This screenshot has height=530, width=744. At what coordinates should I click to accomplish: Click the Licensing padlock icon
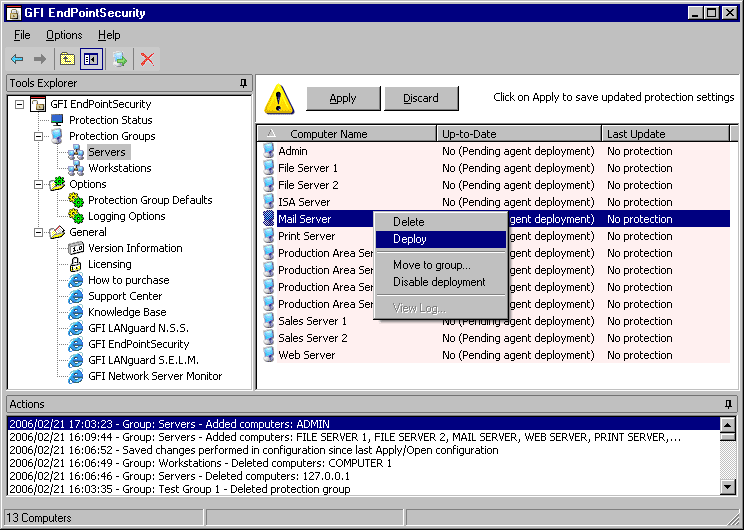tap(75, 264)
